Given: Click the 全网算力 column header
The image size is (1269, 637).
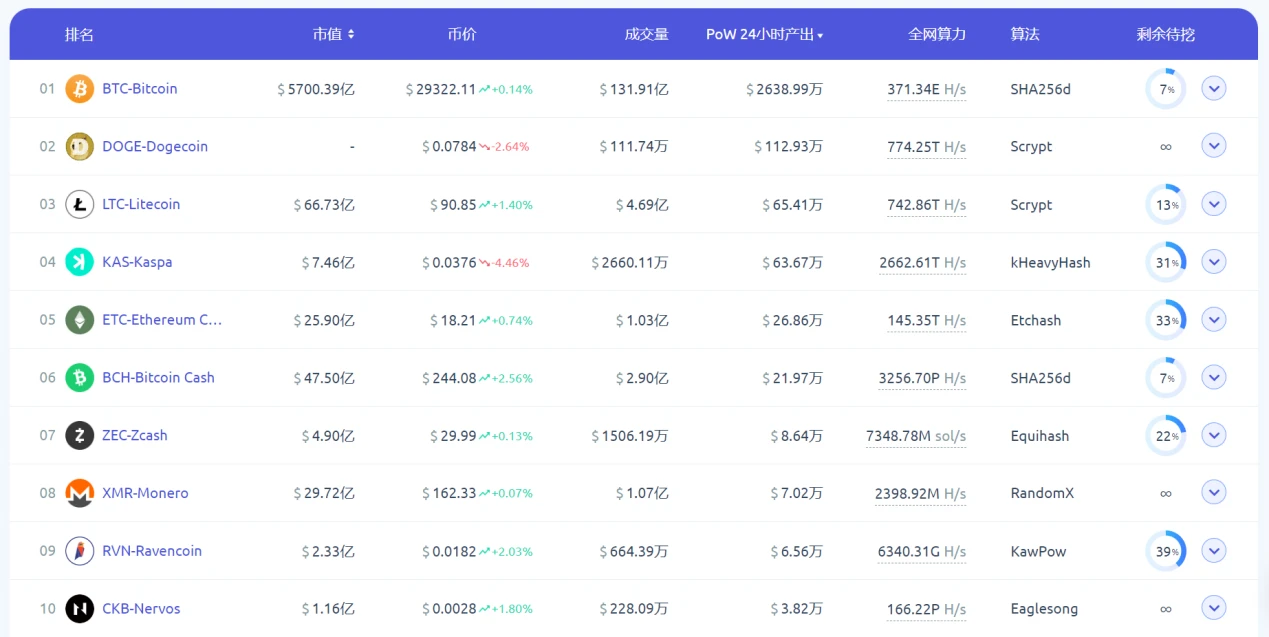Looking at the screenshot, I should 937,34.
